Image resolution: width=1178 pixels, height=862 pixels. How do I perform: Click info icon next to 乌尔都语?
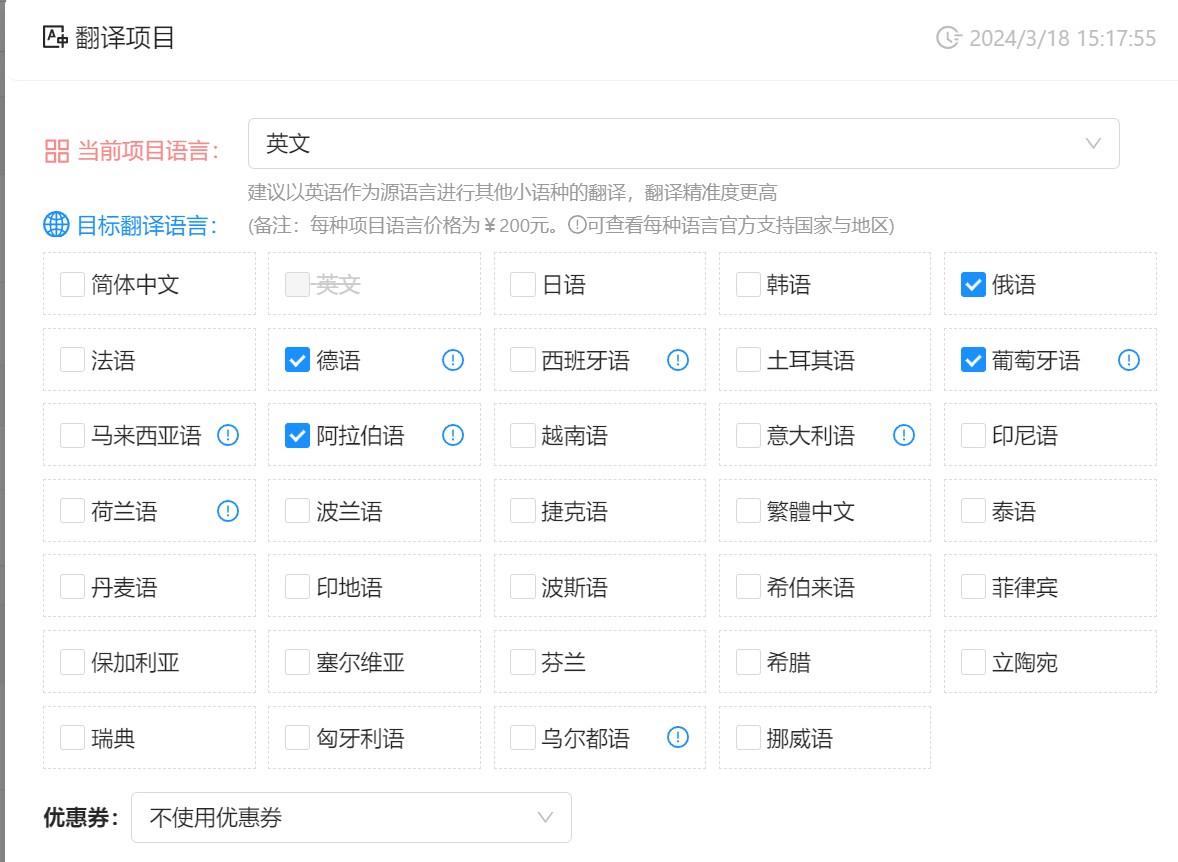click(x=678, y=738)
